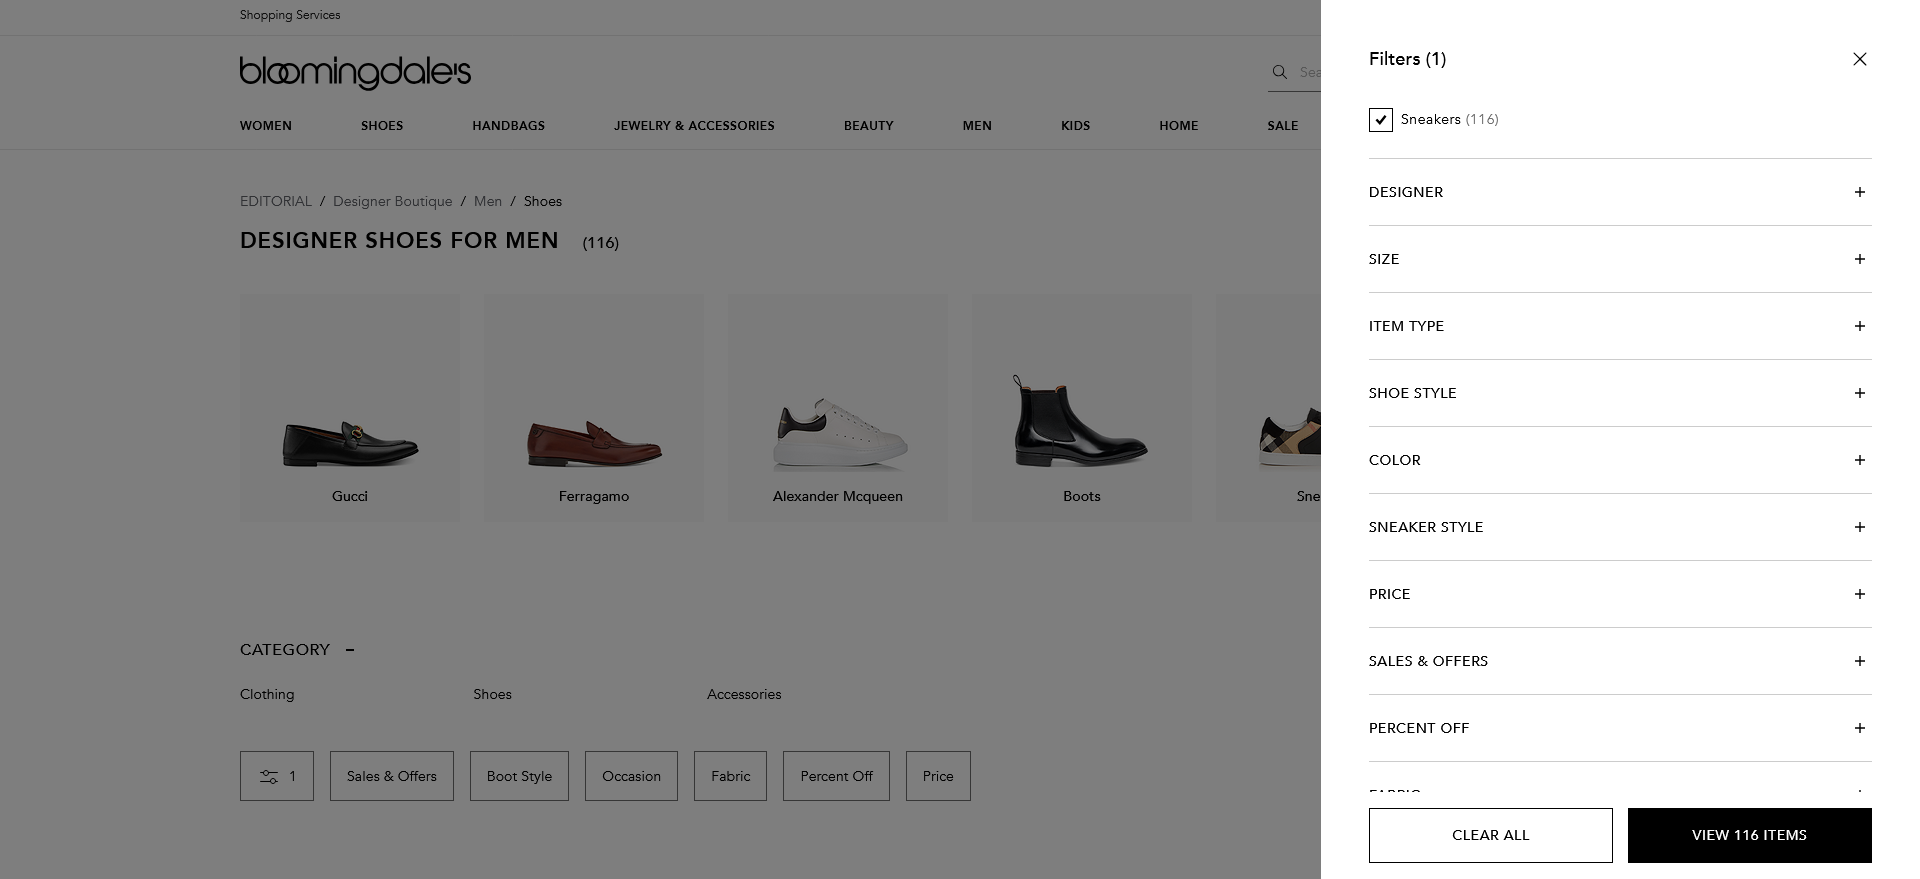
Task: Open the Price filter button
Action: tap(938, 776)
